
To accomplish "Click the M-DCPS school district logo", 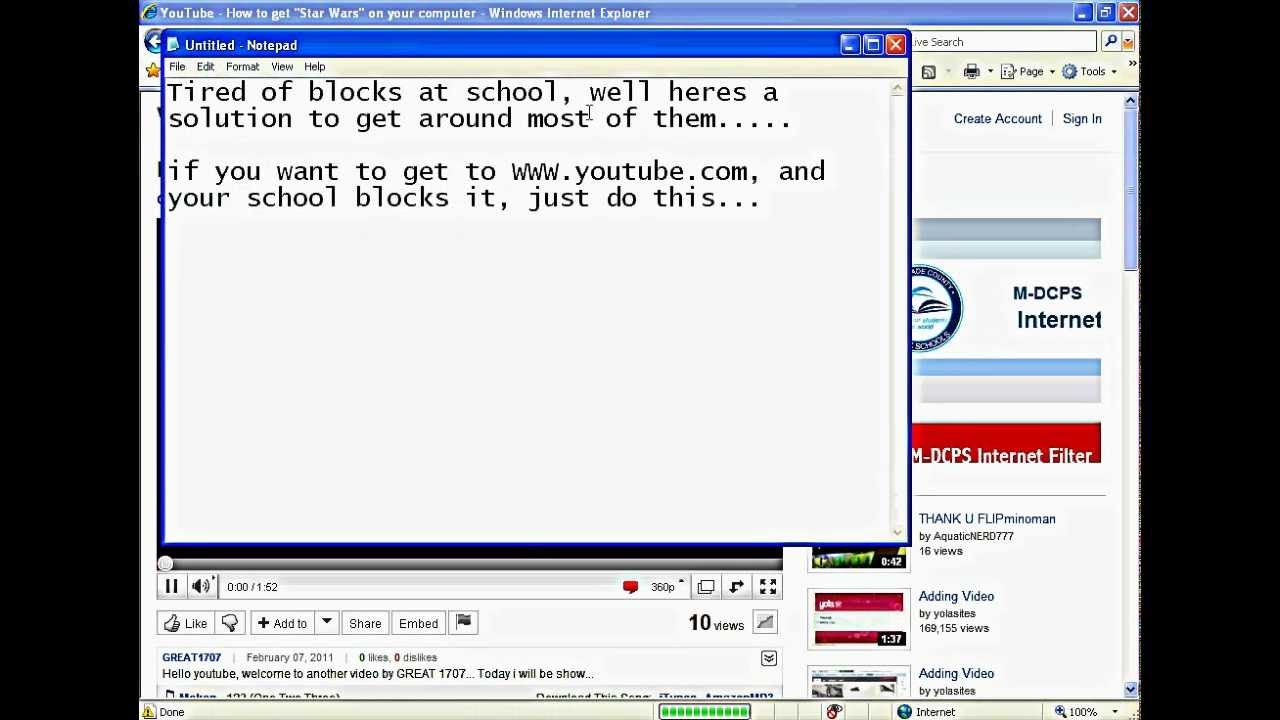I will coord(936,308).
